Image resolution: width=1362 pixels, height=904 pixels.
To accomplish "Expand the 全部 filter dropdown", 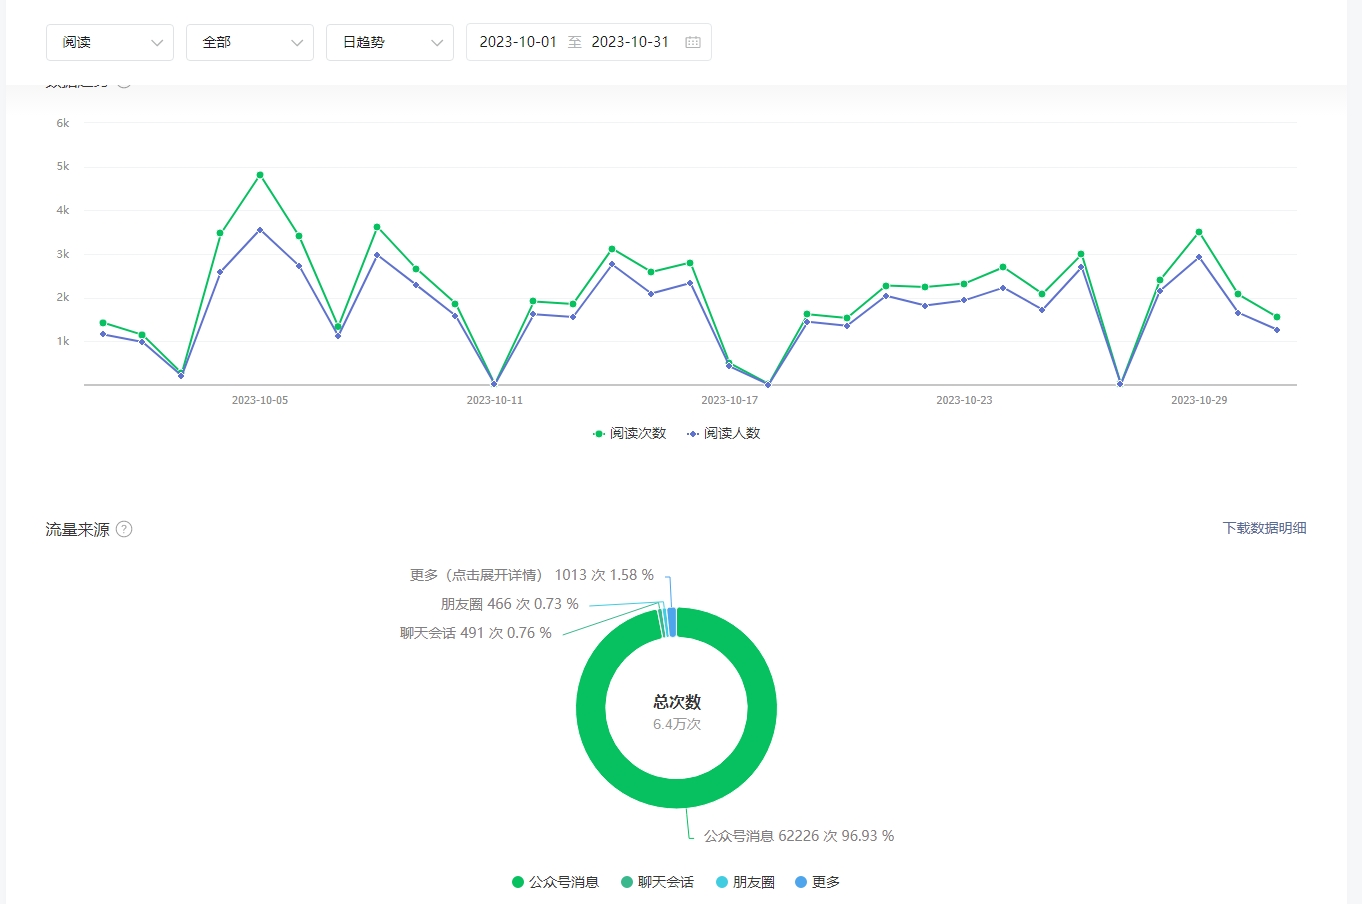I will (250, 42).
